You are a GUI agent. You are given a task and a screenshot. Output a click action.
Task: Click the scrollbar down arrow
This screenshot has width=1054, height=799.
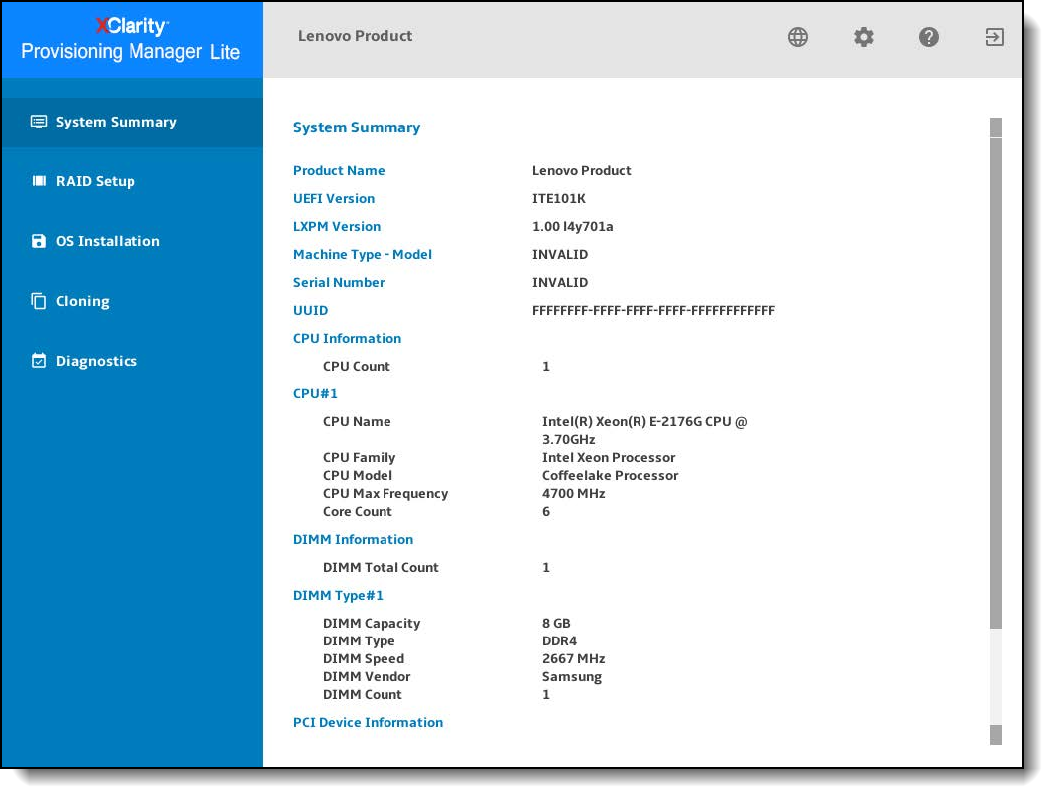[995, 736]
